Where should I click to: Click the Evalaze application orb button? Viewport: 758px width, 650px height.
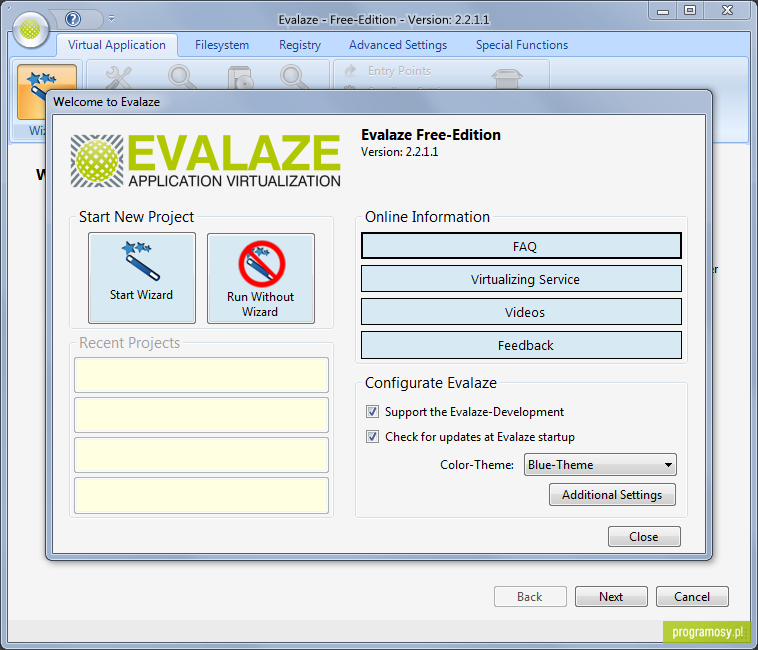click(30, 30)
